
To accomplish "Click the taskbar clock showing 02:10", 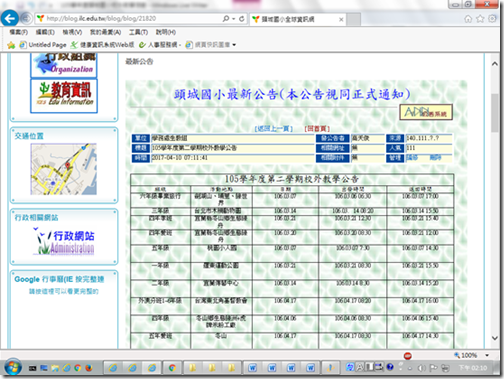I will [x=472, y=368].
